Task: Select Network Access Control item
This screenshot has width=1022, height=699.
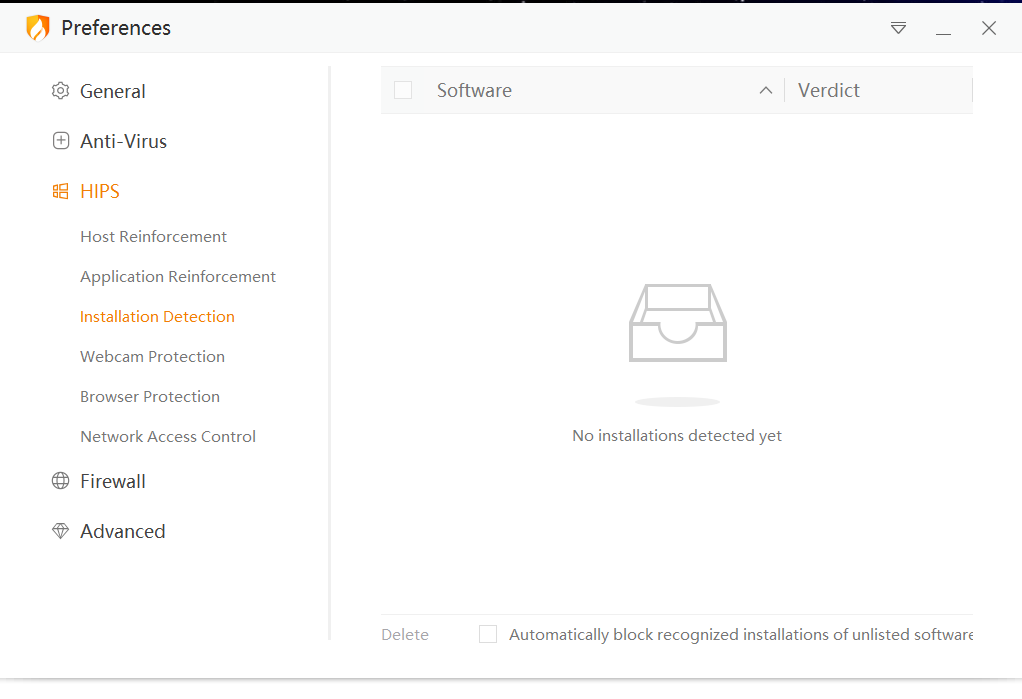Action: click(x=168, y=436)
